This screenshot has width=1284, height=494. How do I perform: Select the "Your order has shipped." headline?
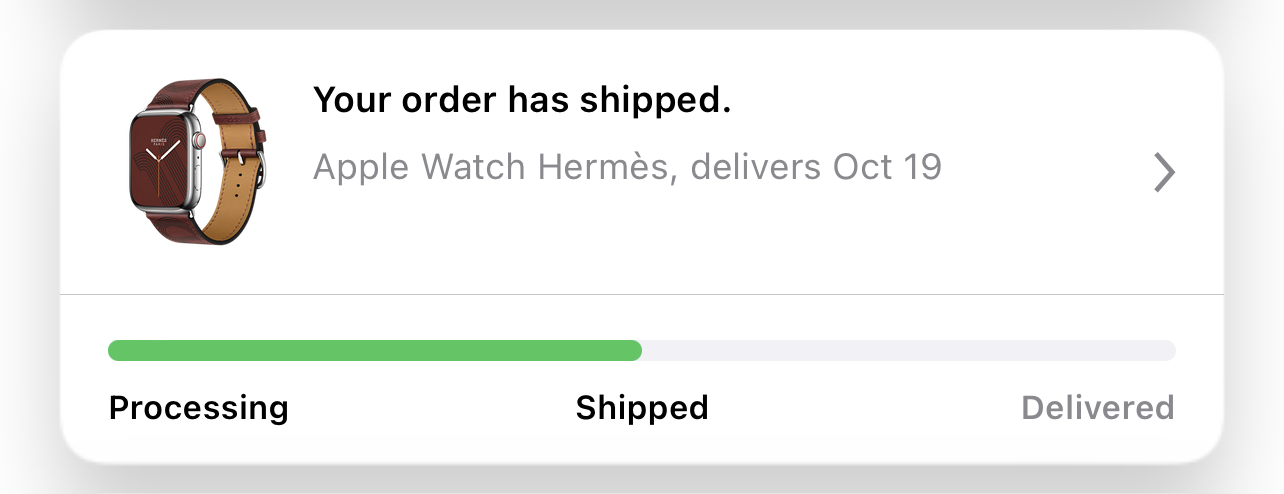coord(522,100)
